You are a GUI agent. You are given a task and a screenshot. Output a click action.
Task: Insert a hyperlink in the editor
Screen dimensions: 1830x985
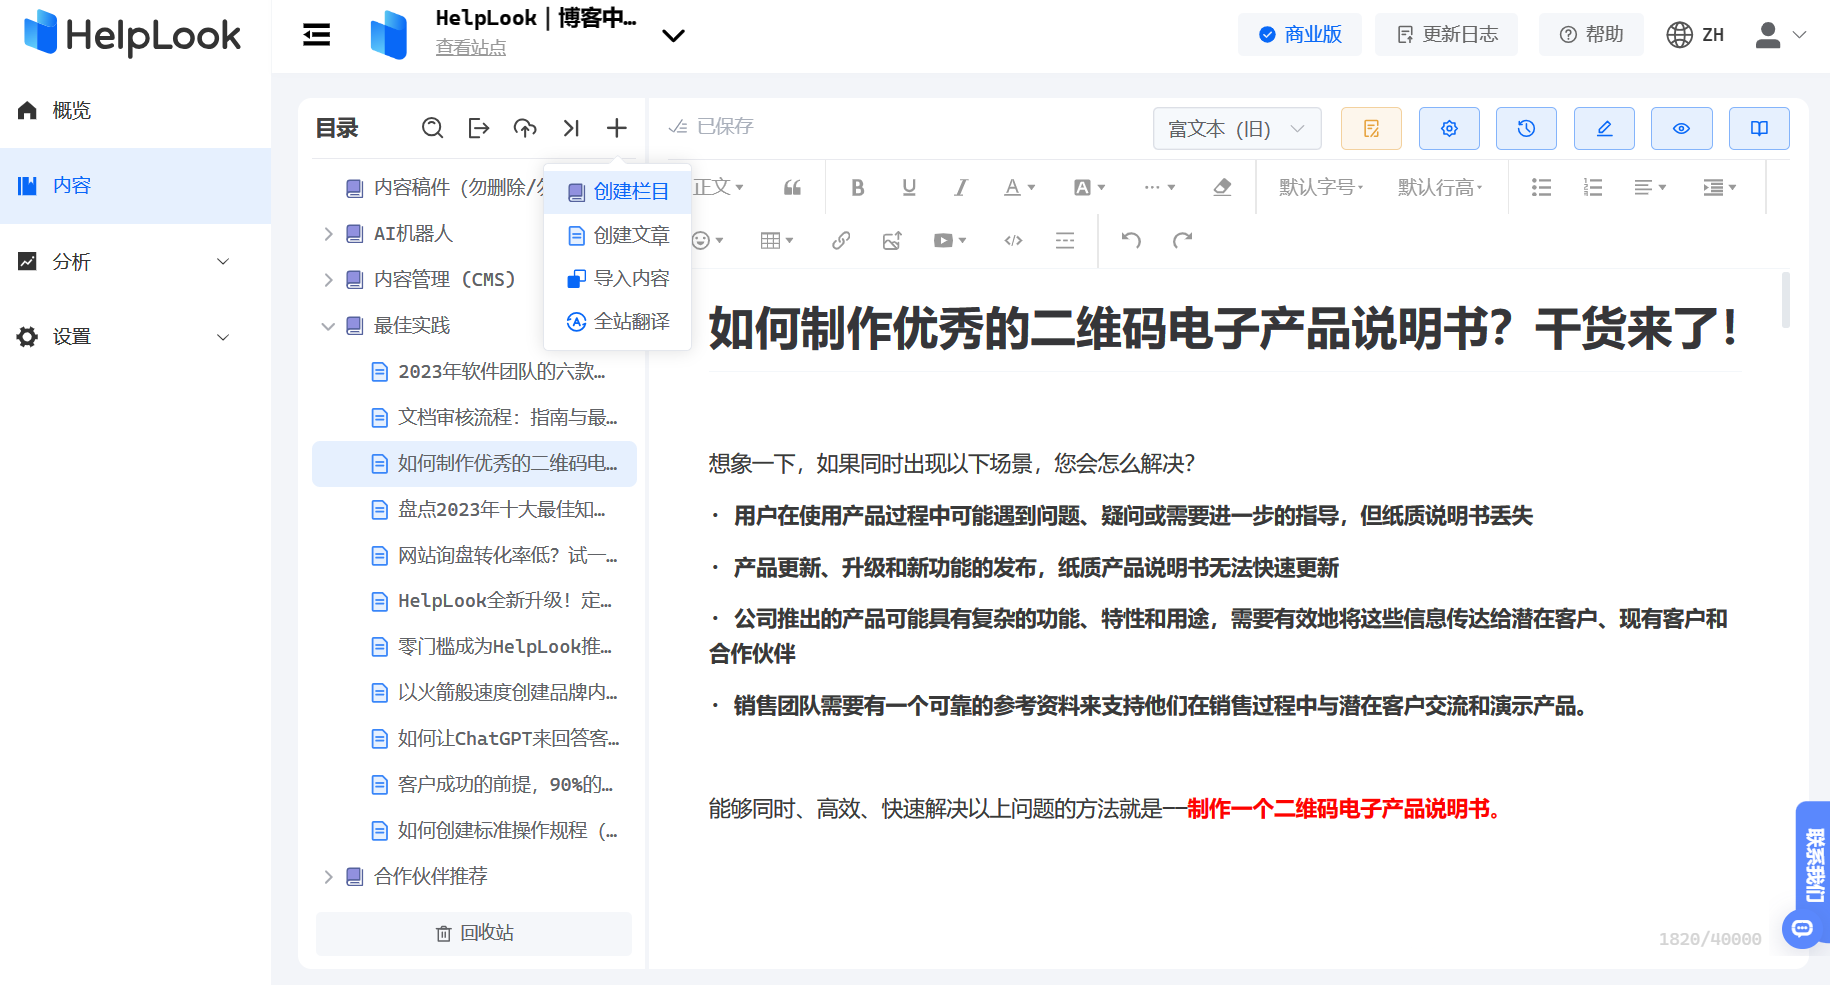tap(840, 240)
